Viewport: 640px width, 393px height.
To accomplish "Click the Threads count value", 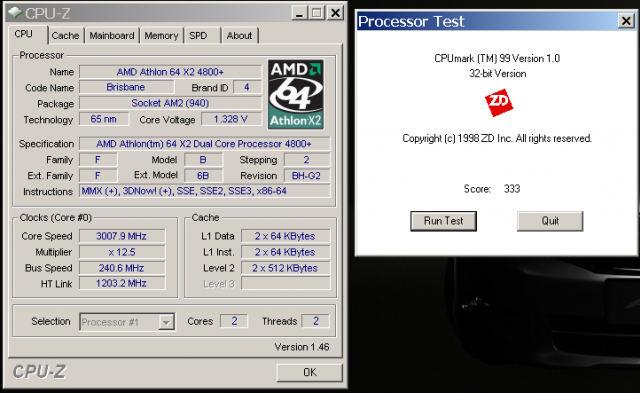I will (x=316, y=321).
